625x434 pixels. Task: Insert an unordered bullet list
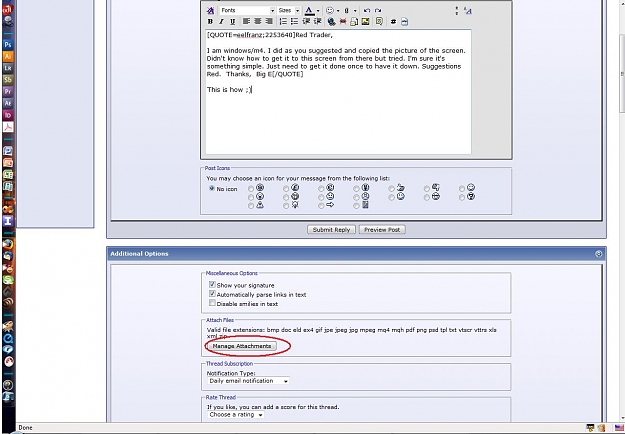tap(294, 22)
